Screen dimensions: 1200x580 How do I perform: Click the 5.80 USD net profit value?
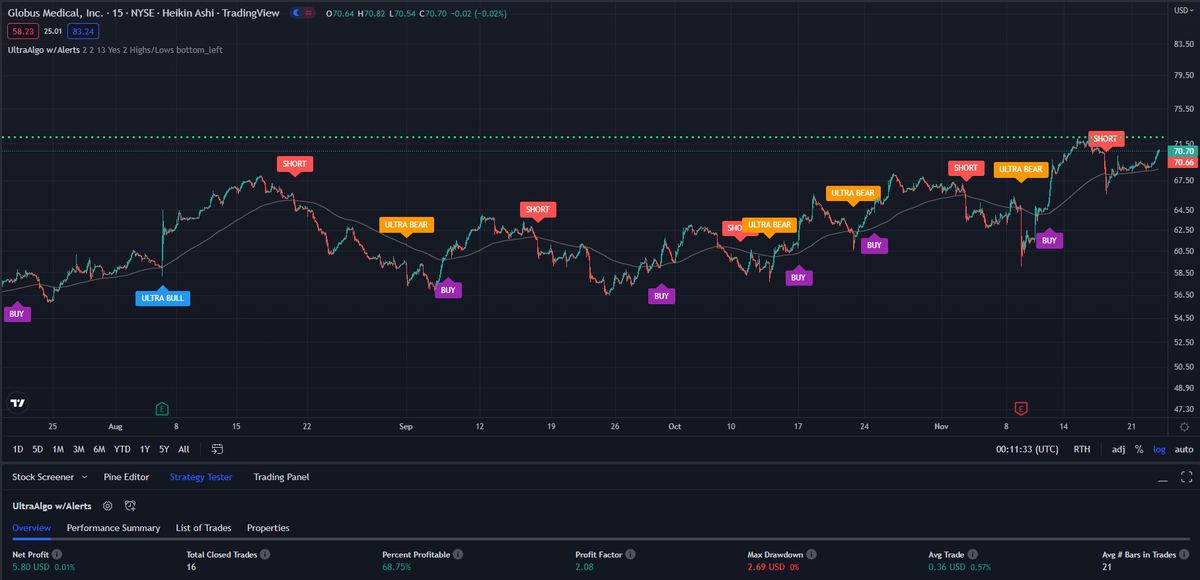(x=32, y=567)
